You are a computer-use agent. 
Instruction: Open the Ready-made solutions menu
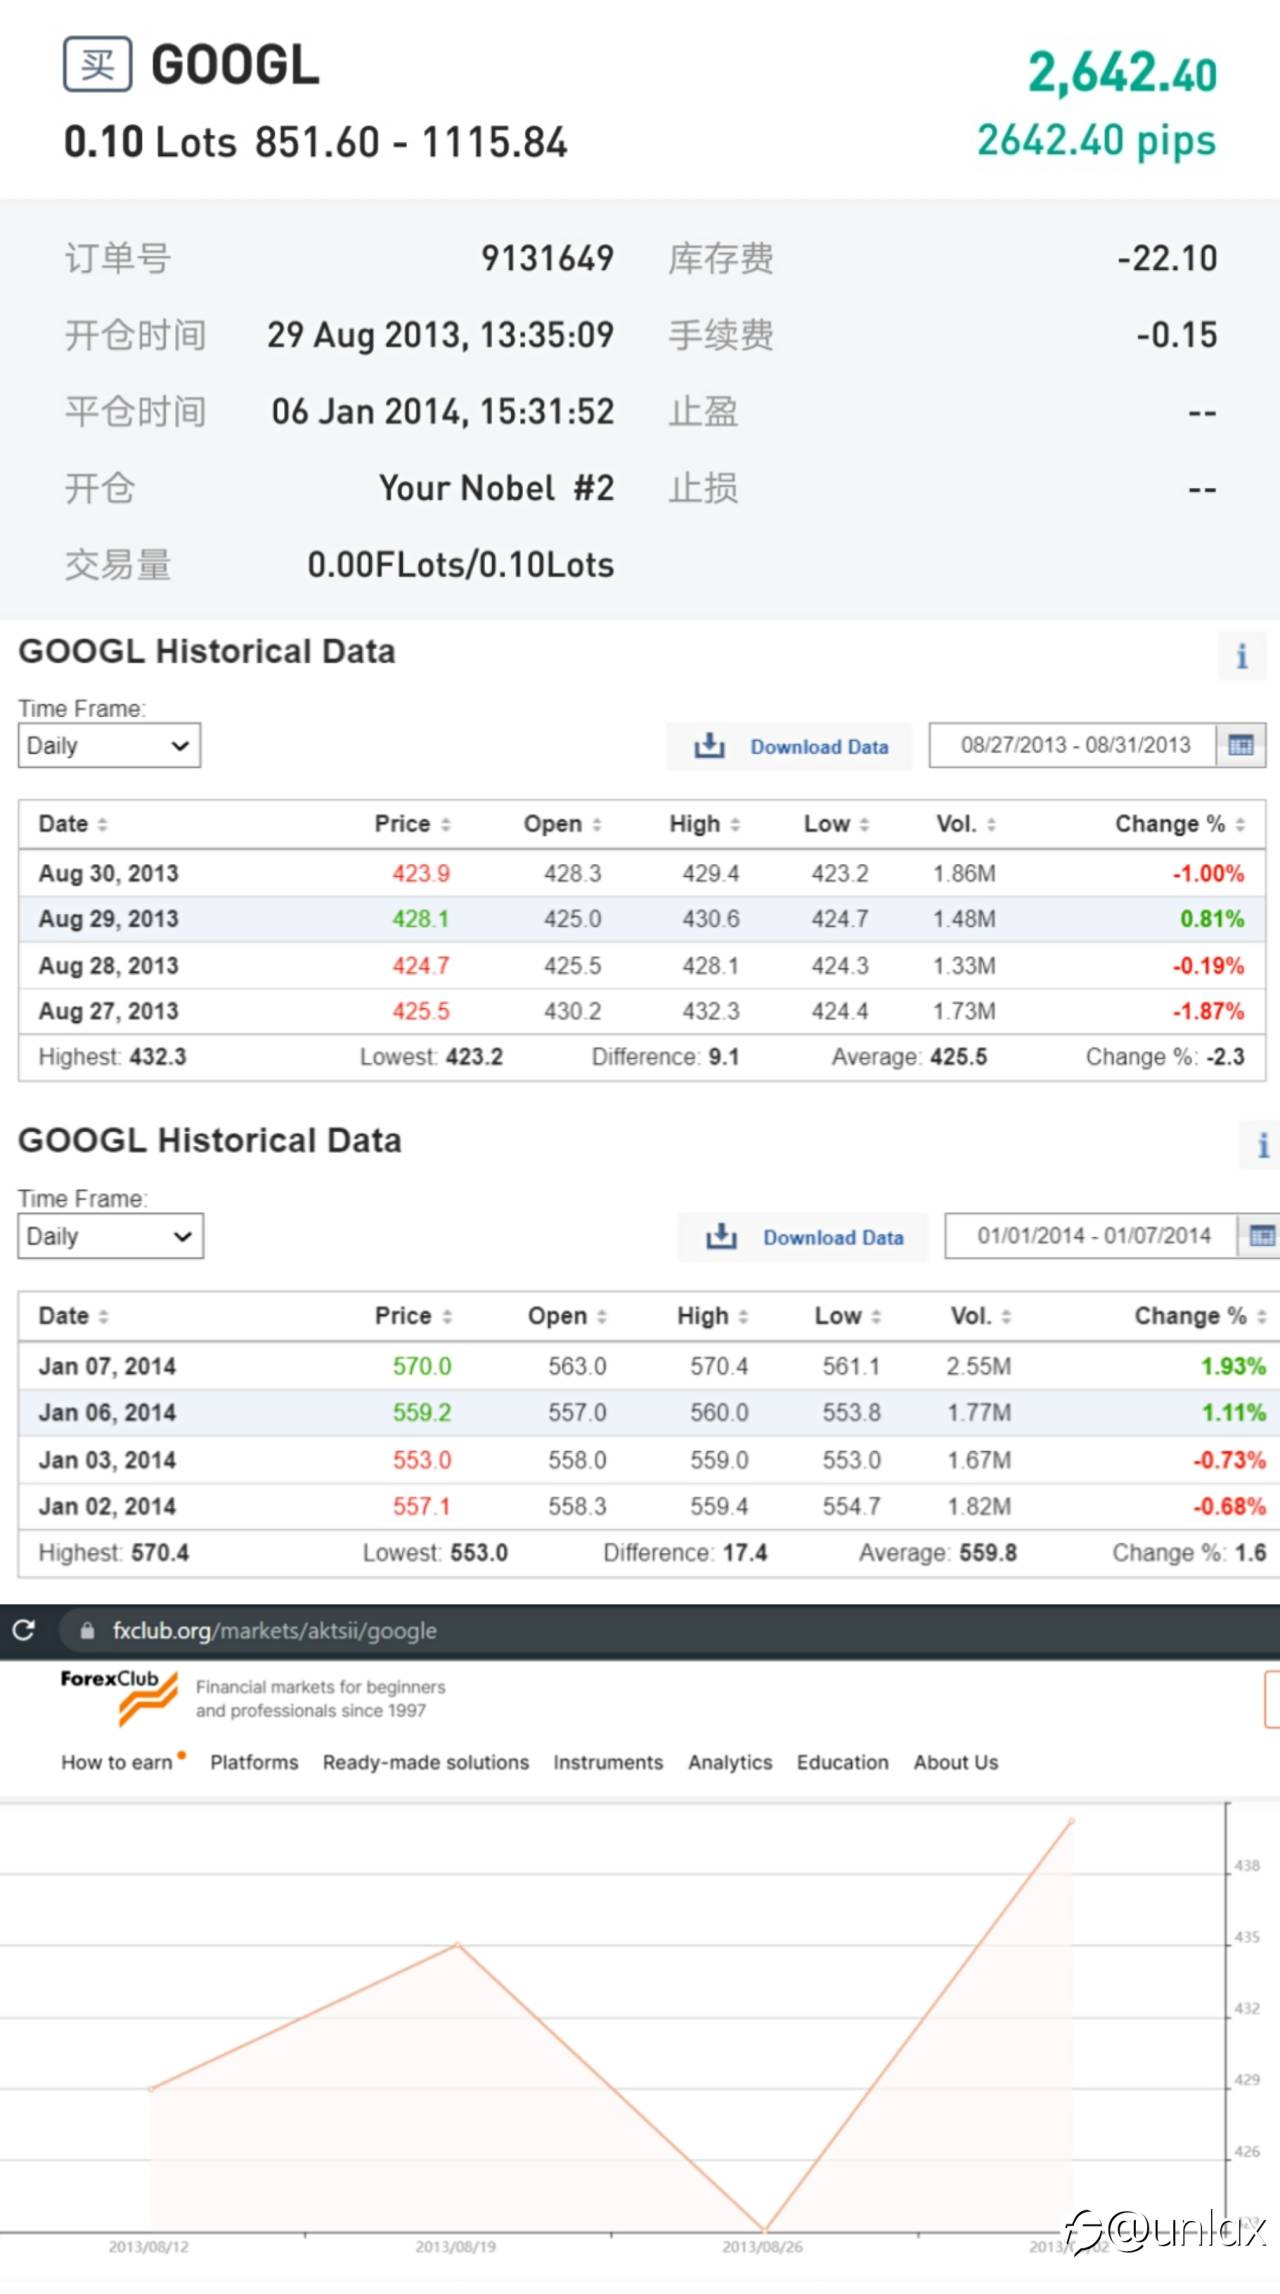(426, 1762)
